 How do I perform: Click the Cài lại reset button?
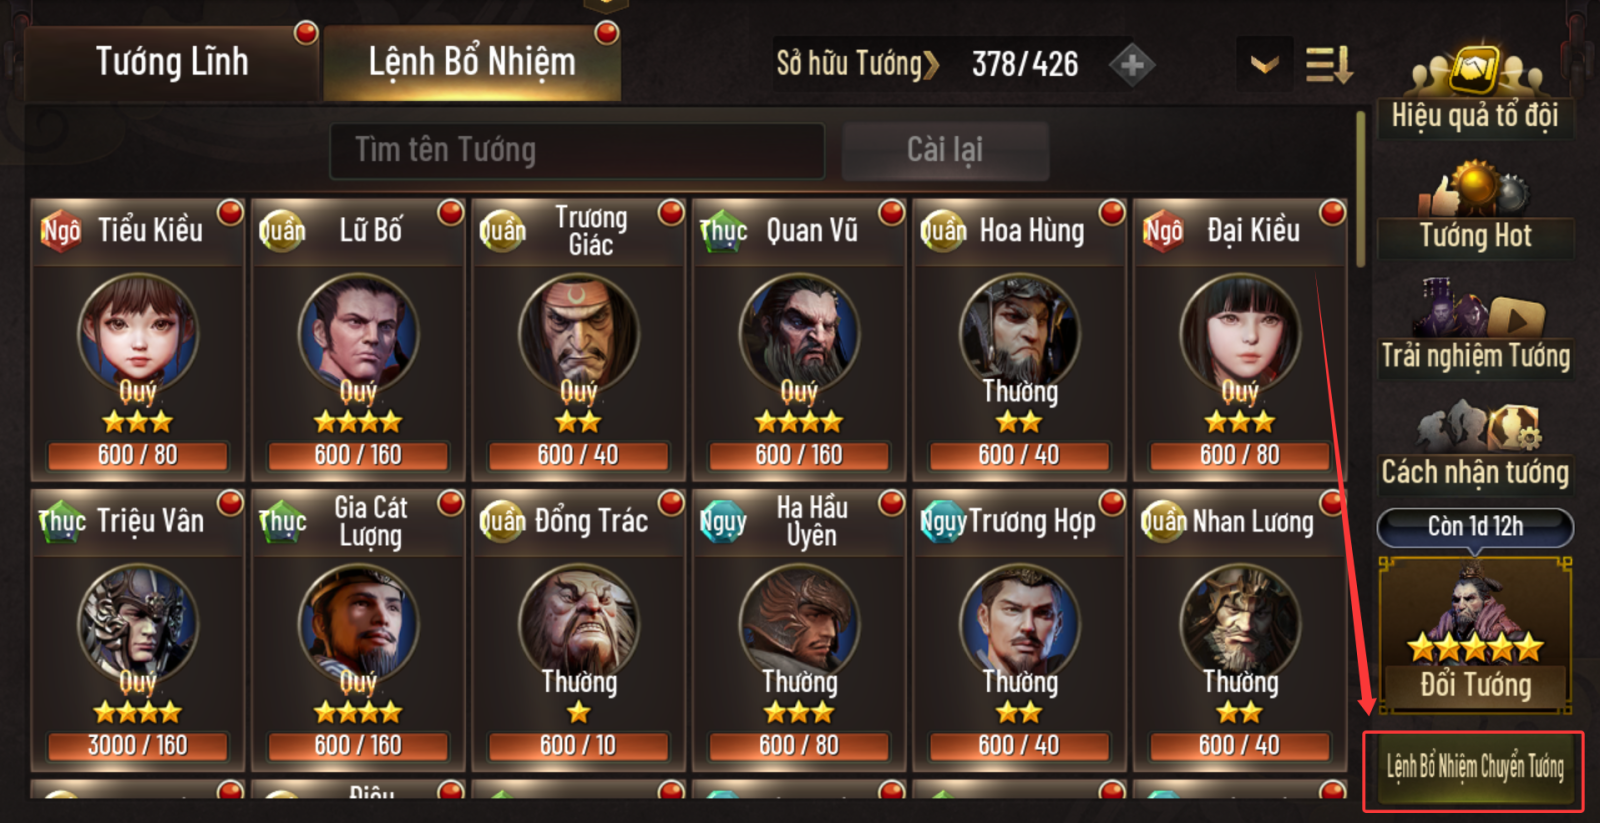pyautogui.click(x=945, y=150)
